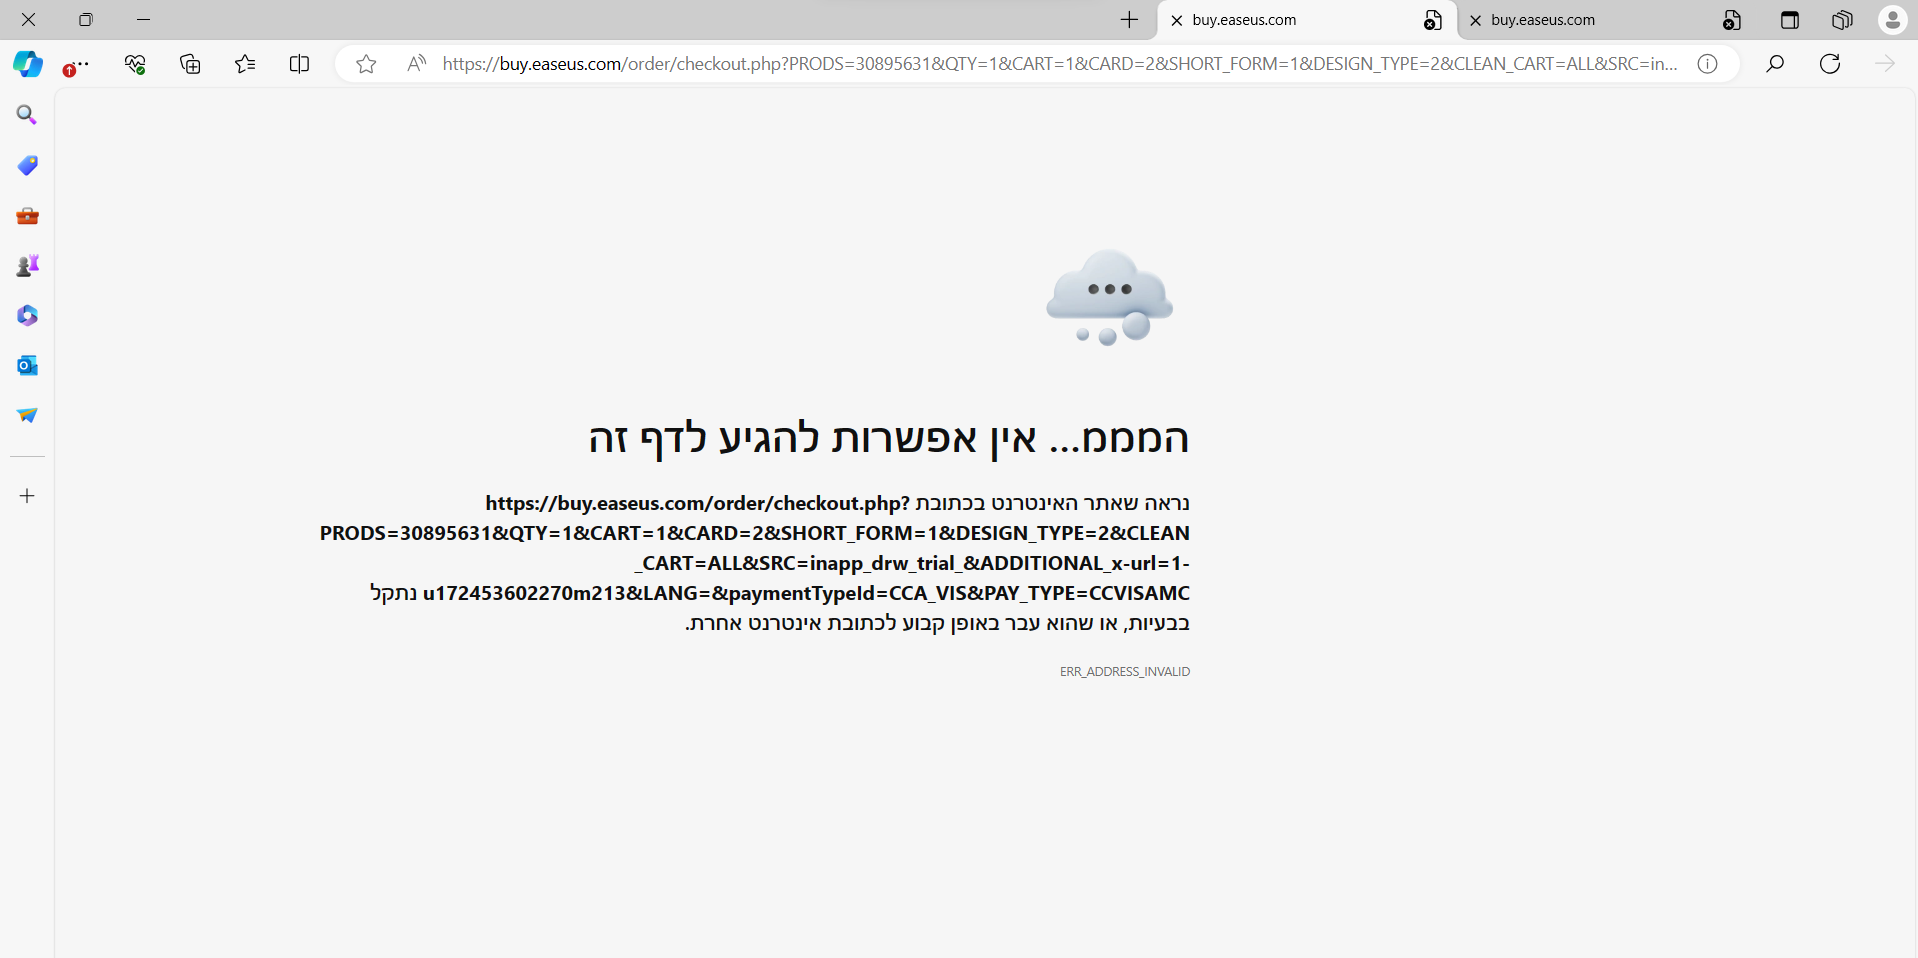Close the inactive buy.easeus.com tab
The width and height of the screenshot is (1918, 958).
point(1475,20)
